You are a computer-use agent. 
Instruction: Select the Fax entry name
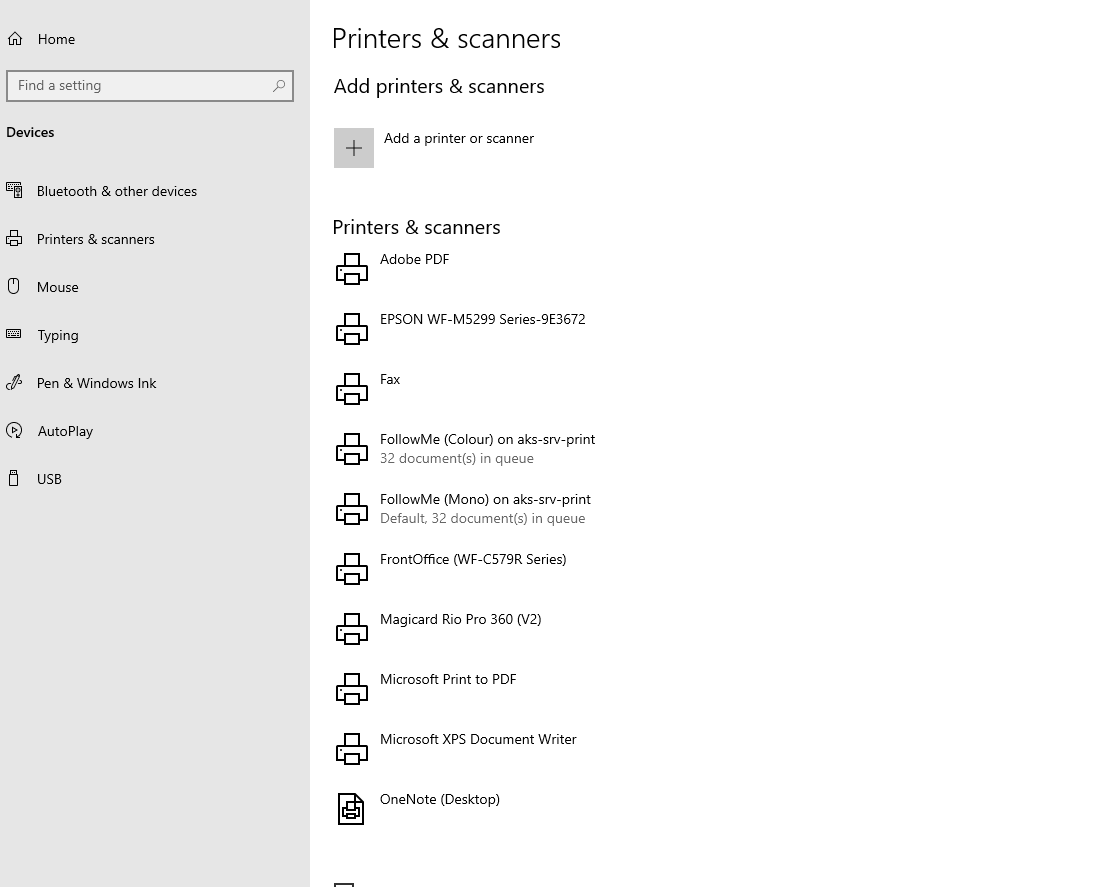[x=390, y=379]
